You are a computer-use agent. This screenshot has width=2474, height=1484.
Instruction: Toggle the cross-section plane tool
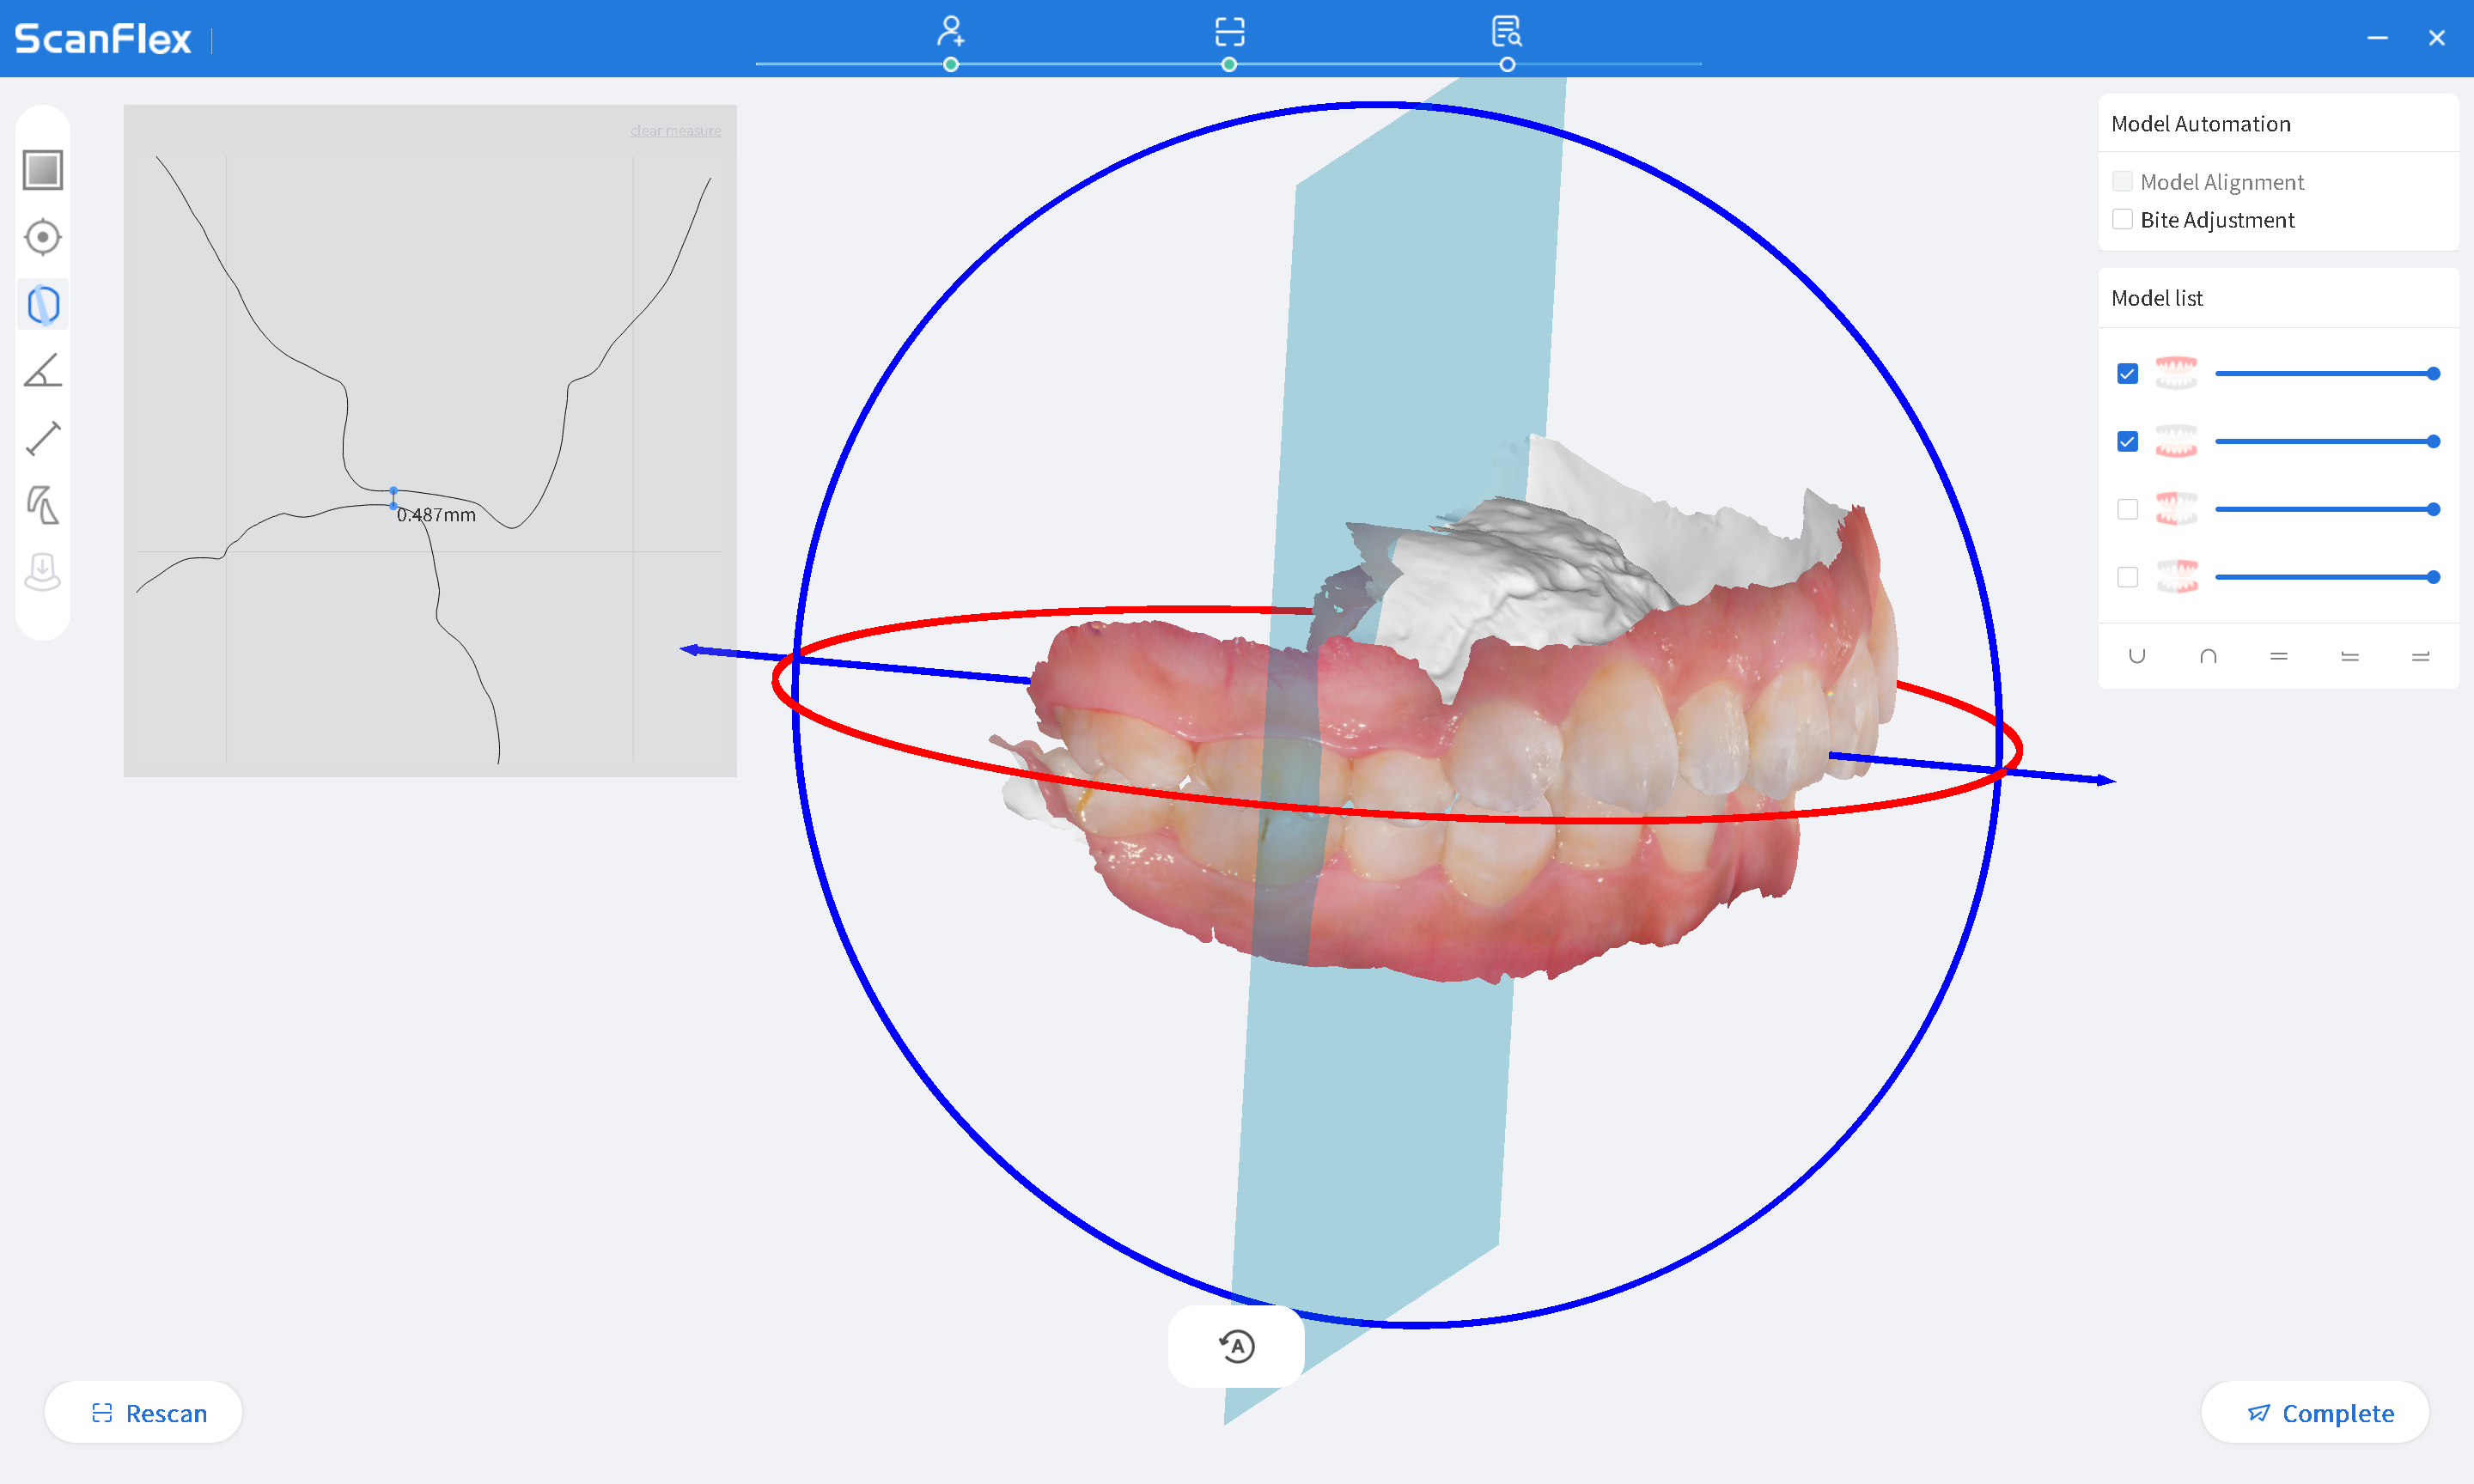42,304
